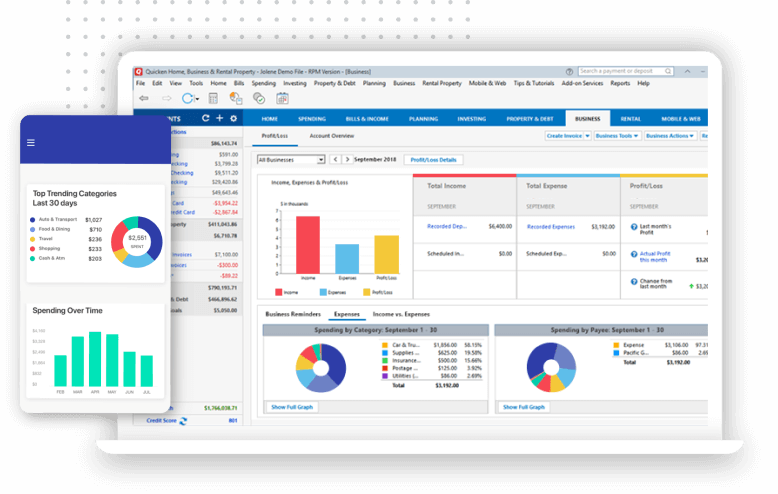
Task: Switch to the SPENDING tab
Action: (312, 119)
